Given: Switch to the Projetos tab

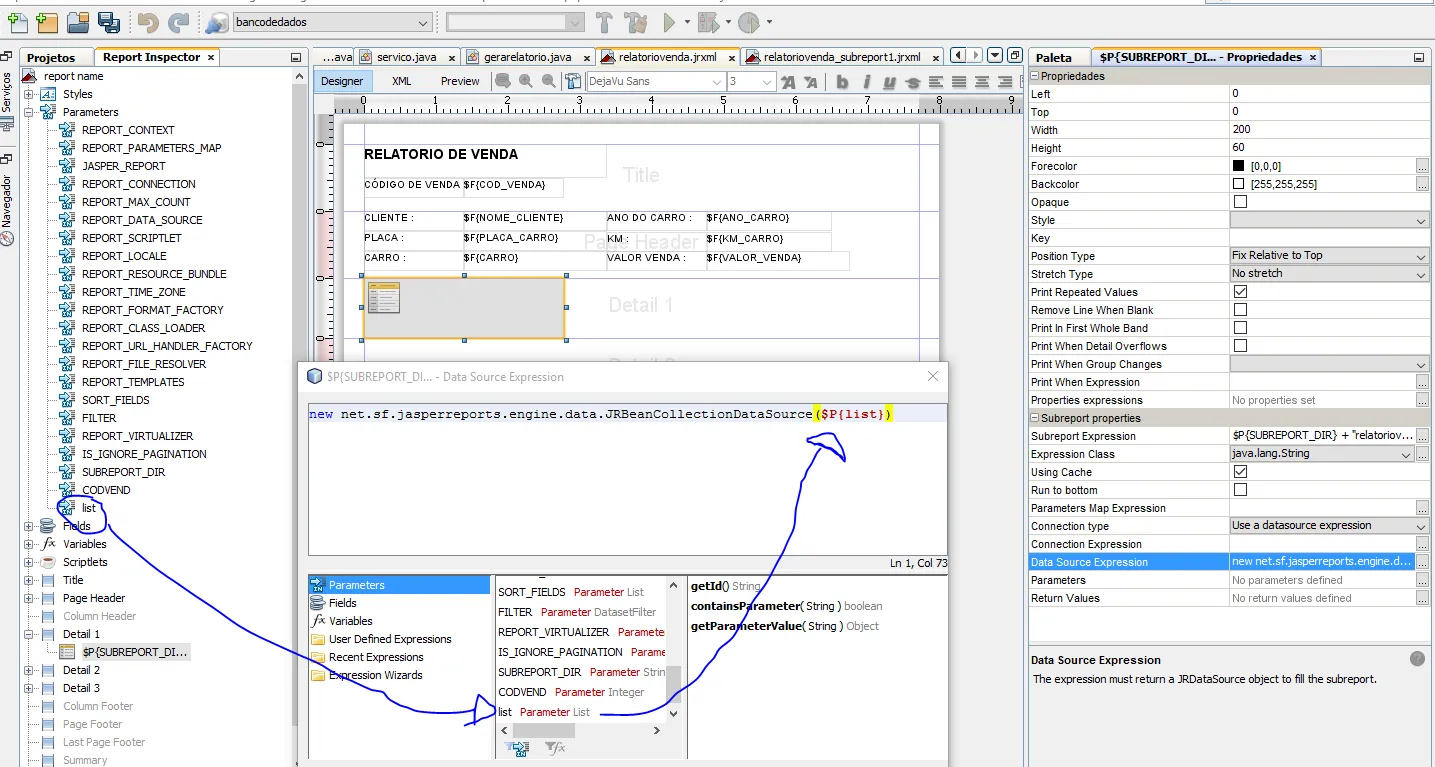Looking at the screenshot, I should [51, 58].
